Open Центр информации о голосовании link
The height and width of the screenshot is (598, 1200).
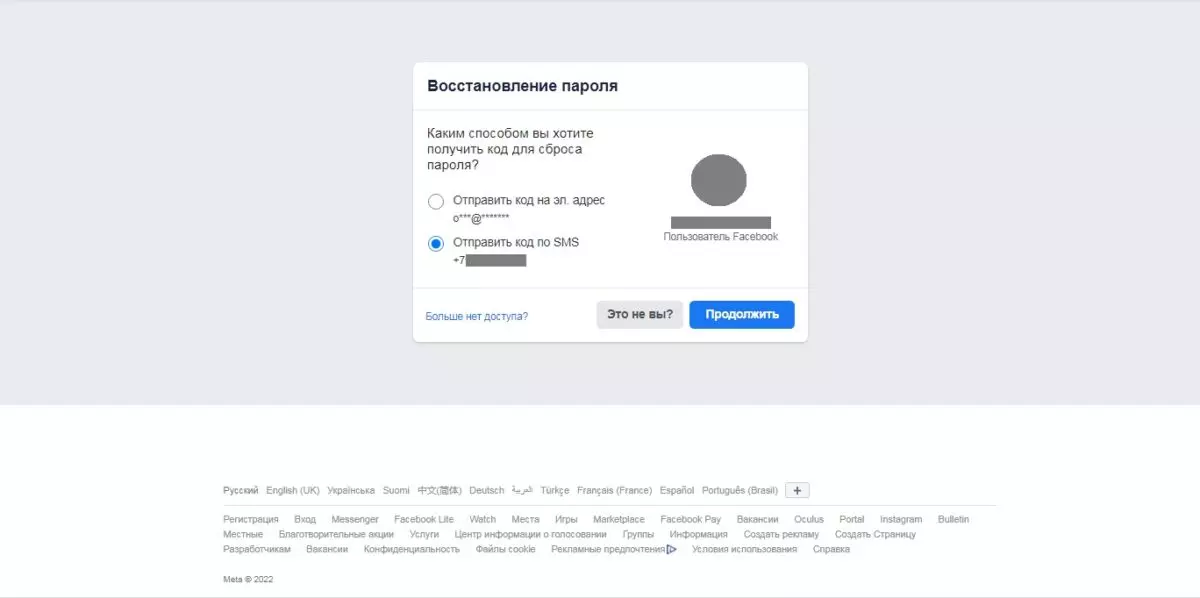click(x=531, y=534)
